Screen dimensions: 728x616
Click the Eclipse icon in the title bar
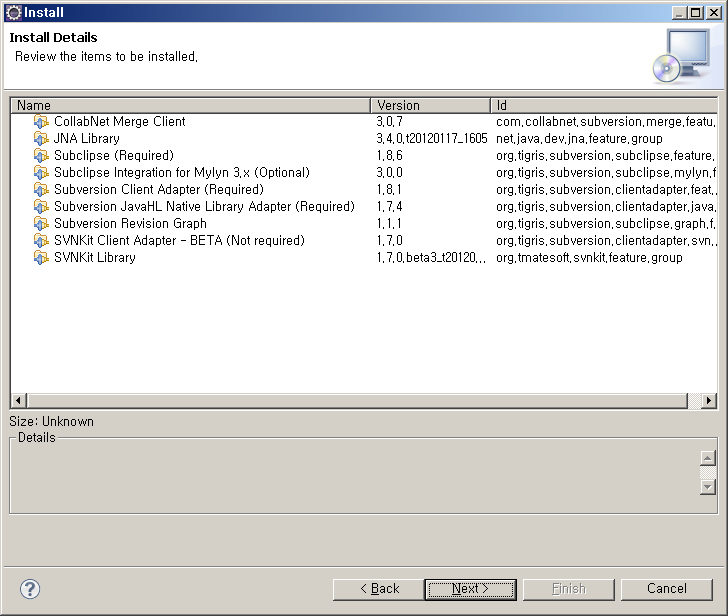point(13,12)
